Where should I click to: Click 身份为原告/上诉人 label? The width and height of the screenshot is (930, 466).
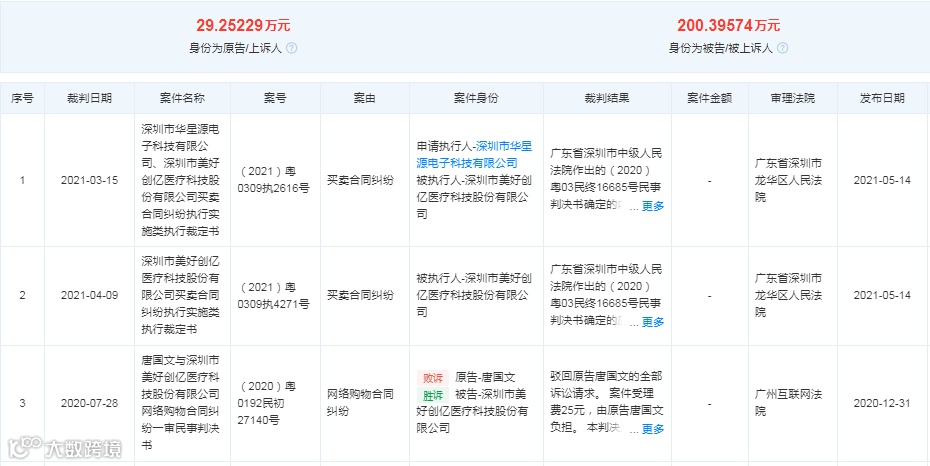[235, 49]
